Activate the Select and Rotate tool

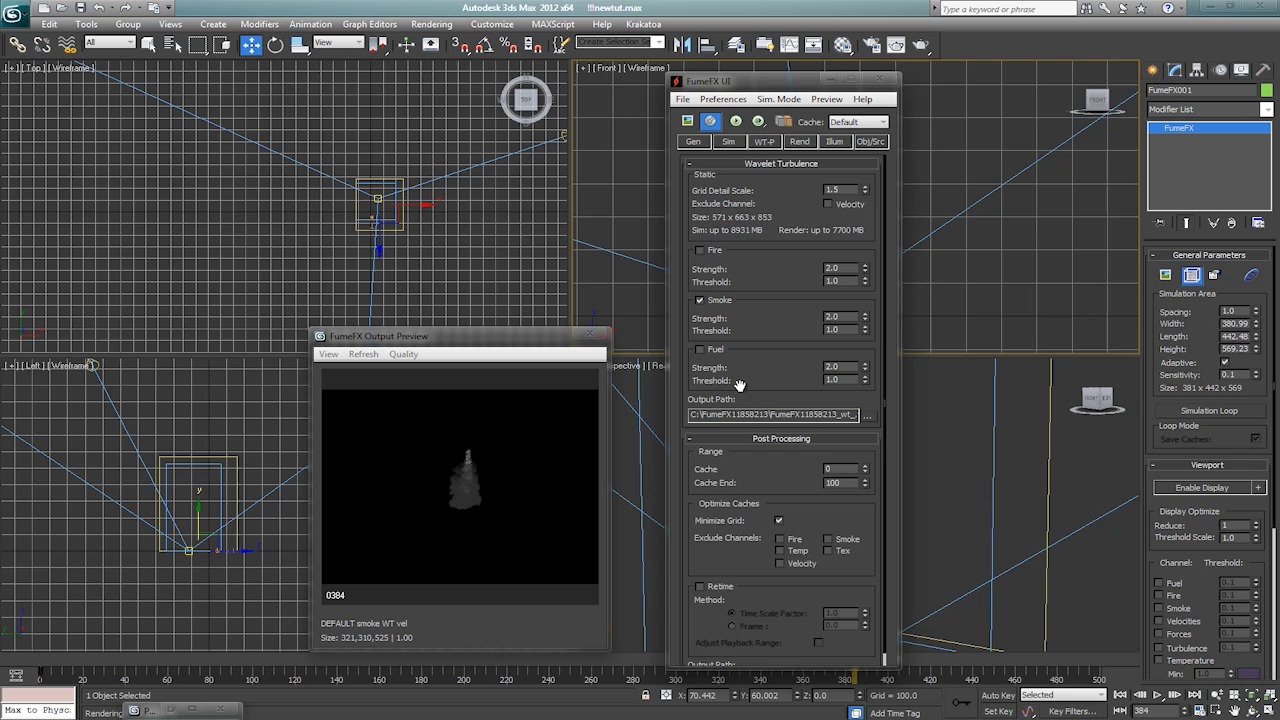click(x=275, y=44)
